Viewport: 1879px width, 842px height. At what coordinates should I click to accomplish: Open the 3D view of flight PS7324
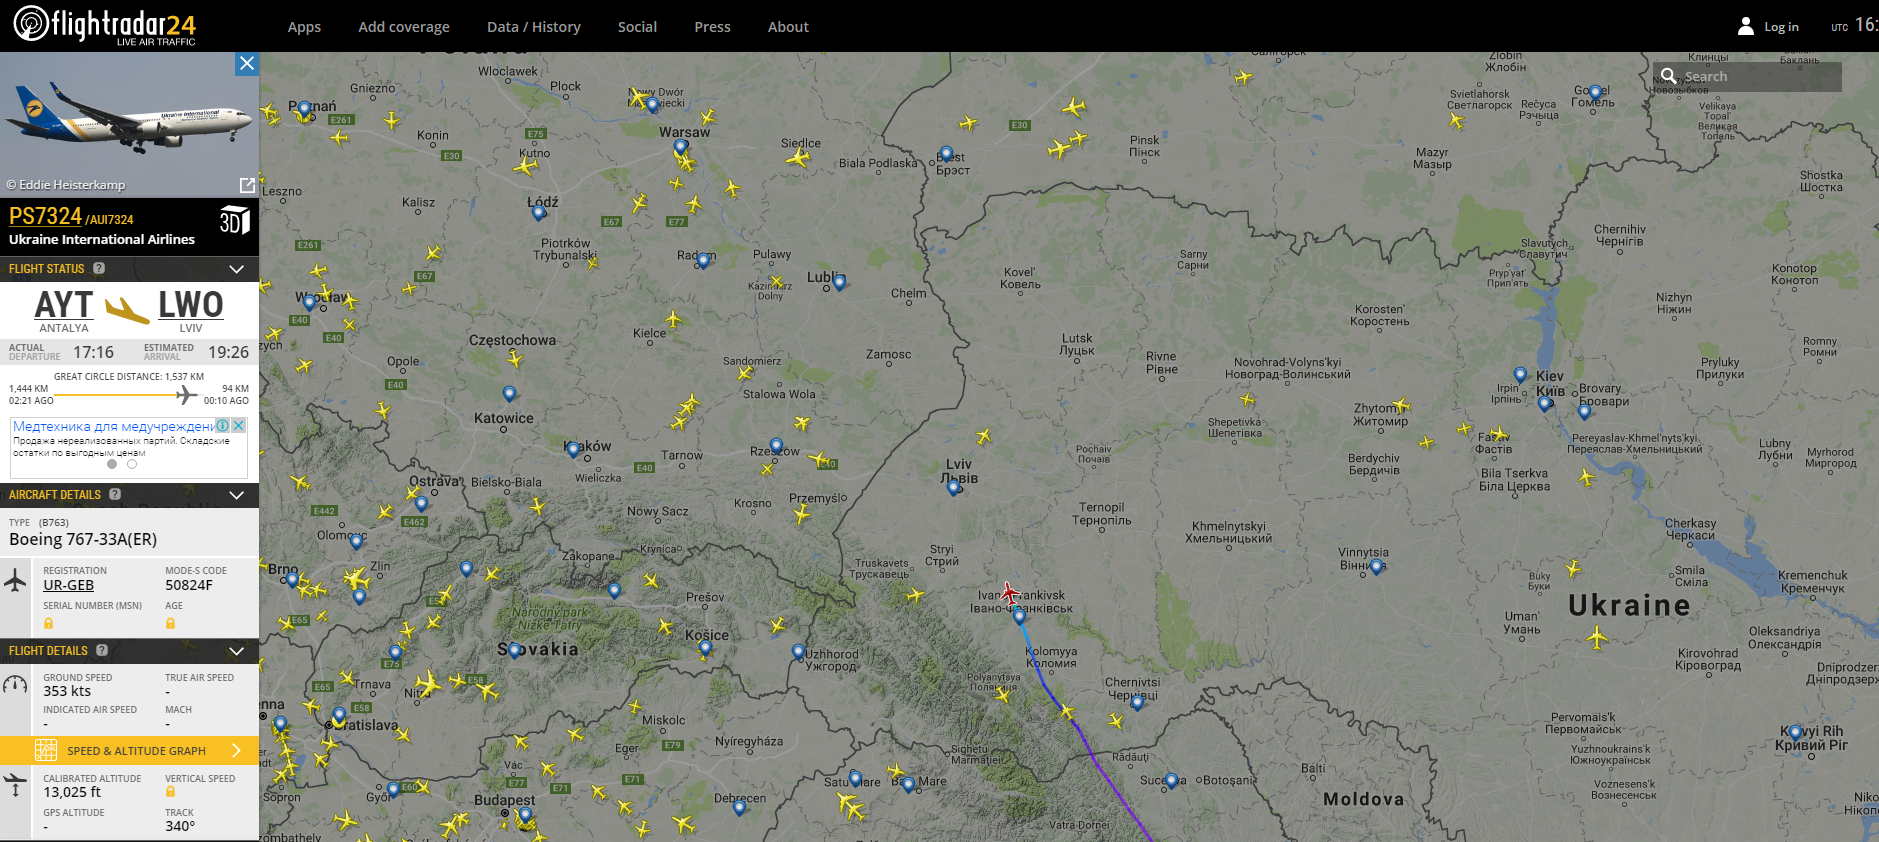point(234,220)
